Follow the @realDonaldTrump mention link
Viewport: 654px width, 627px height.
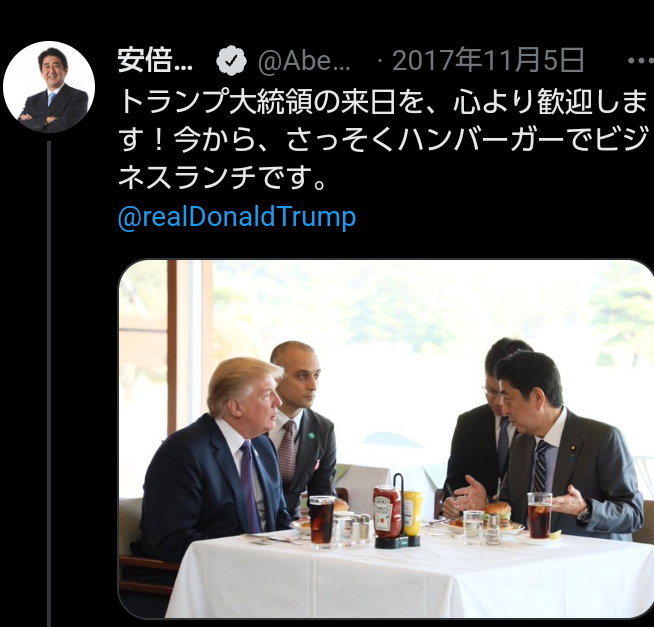click(237, 217)
